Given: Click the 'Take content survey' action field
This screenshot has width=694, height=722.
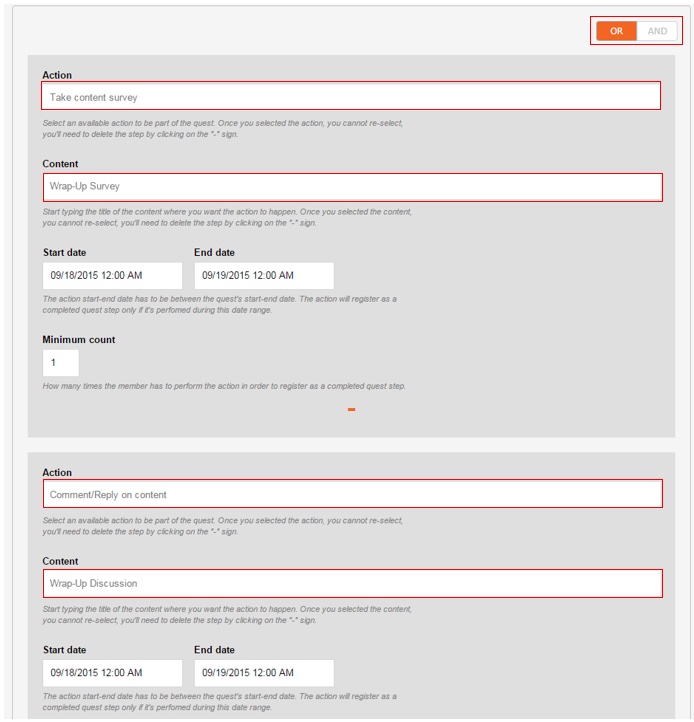Looking at the screenshot, I should coord(351,96).
